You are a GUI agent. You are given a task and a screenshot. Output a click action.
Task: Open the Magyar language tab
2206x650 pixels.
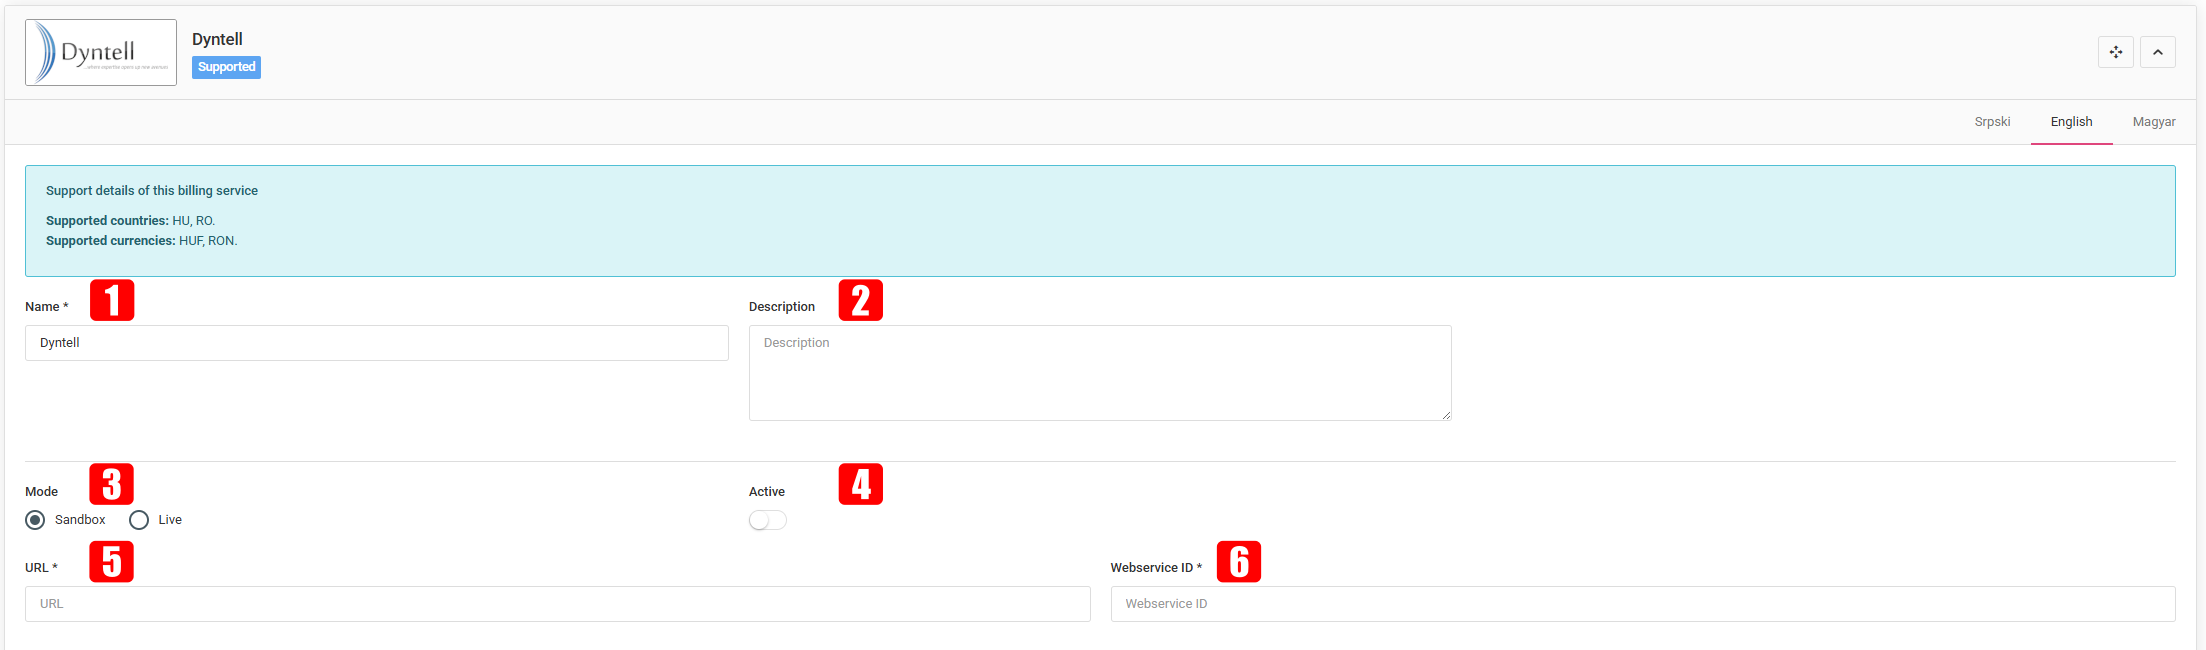coord(2154,122)
